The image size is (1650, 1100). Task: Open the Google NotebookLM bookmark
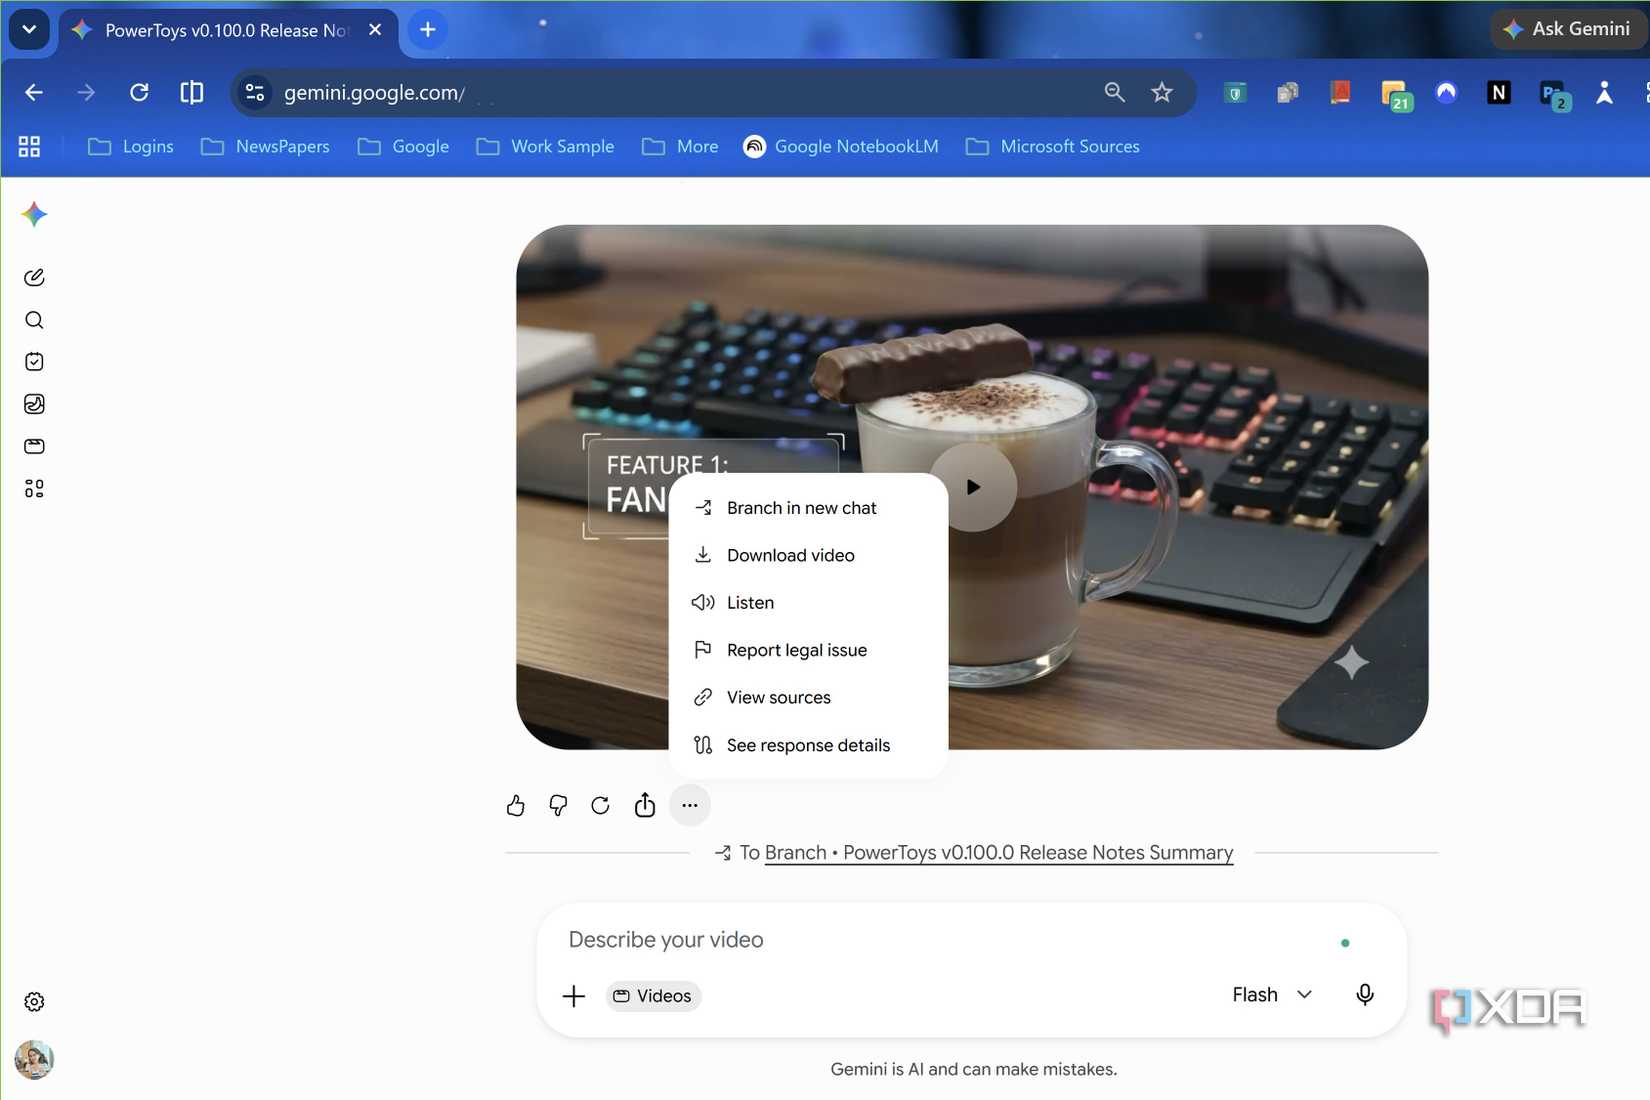pyautogui.click(x=842, y=146)
